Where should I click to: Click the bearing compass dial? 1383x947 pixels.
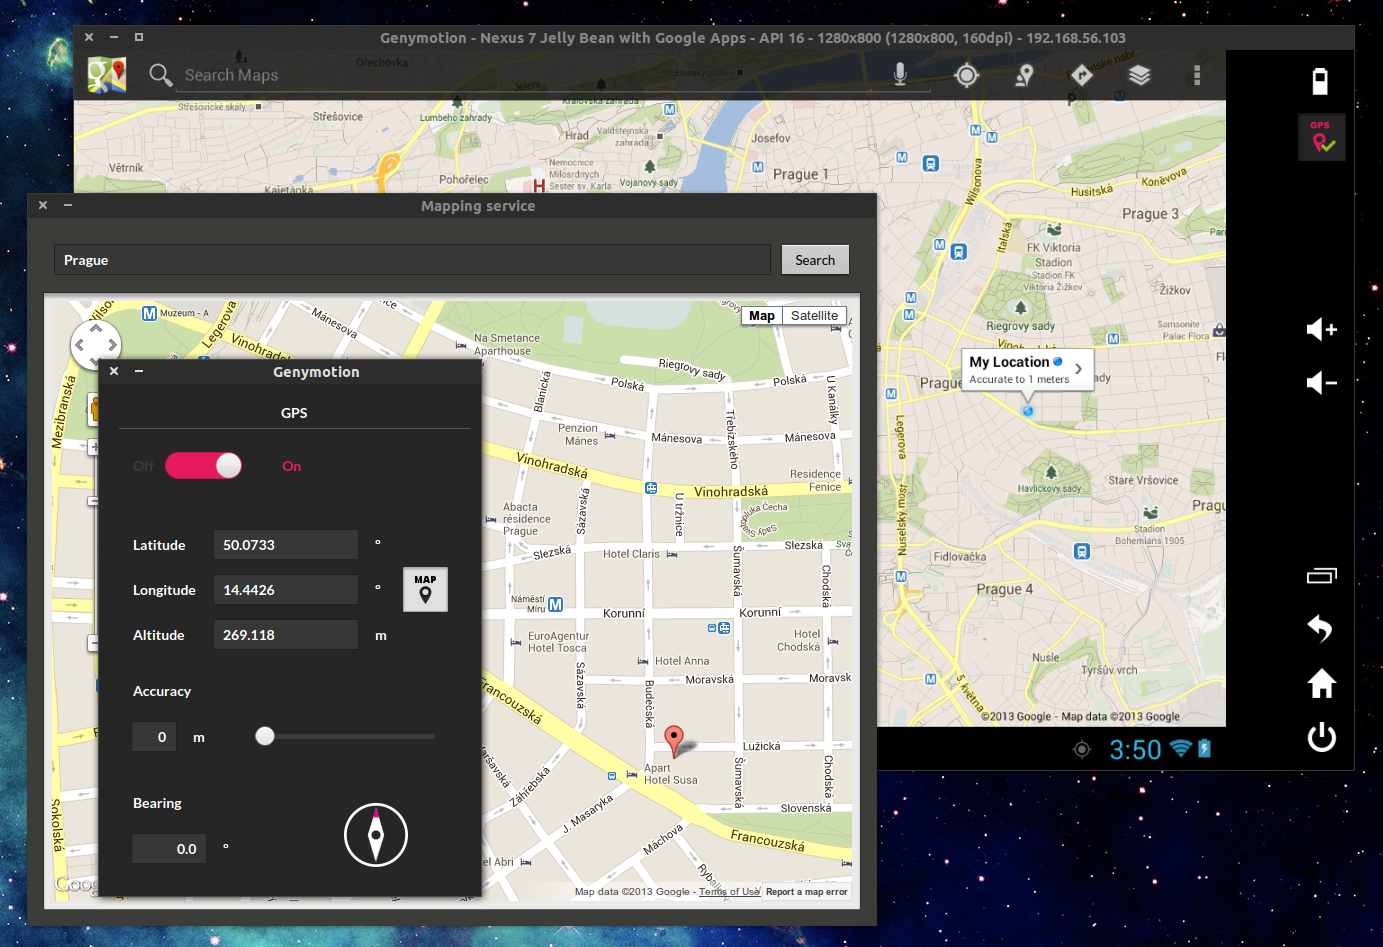376,835
